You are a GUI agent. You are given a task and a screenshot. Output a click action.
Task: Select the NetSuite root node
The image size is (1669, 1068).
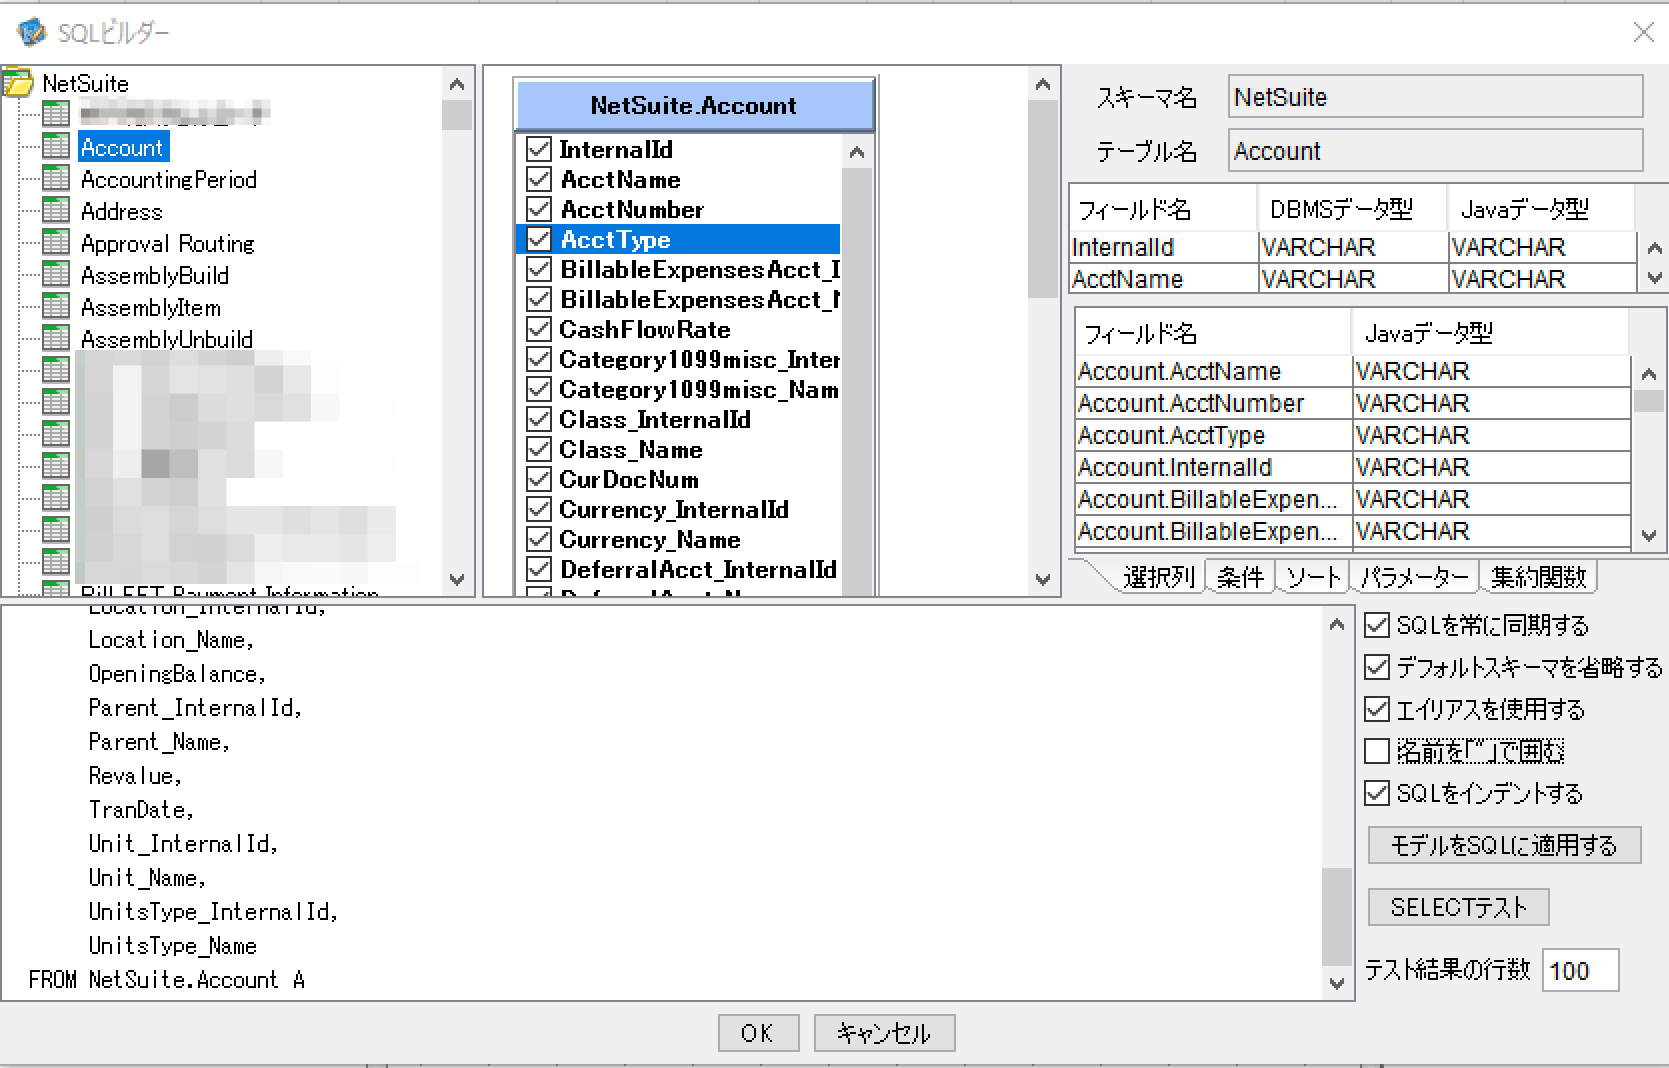(85, 83)
